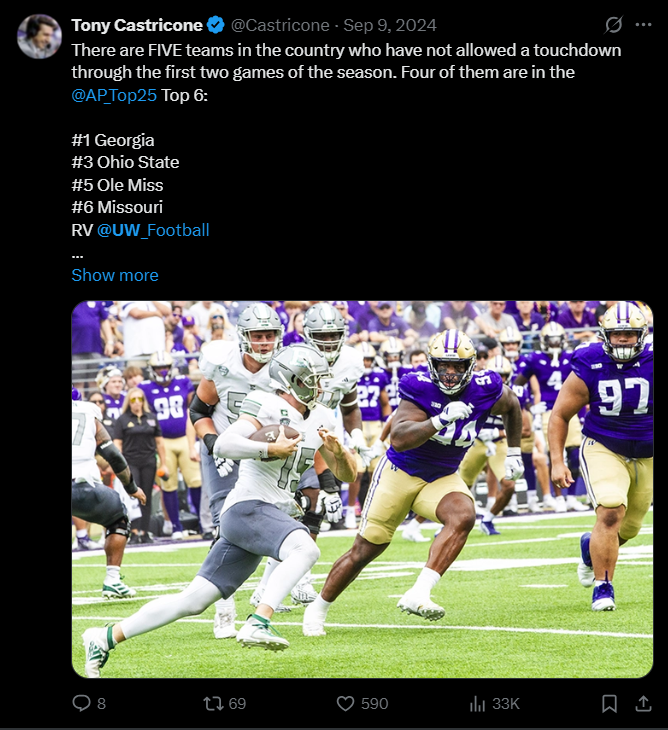Open the @UW_Football mention link
Viewport: 668px width, 730px height.
point(153,230)
